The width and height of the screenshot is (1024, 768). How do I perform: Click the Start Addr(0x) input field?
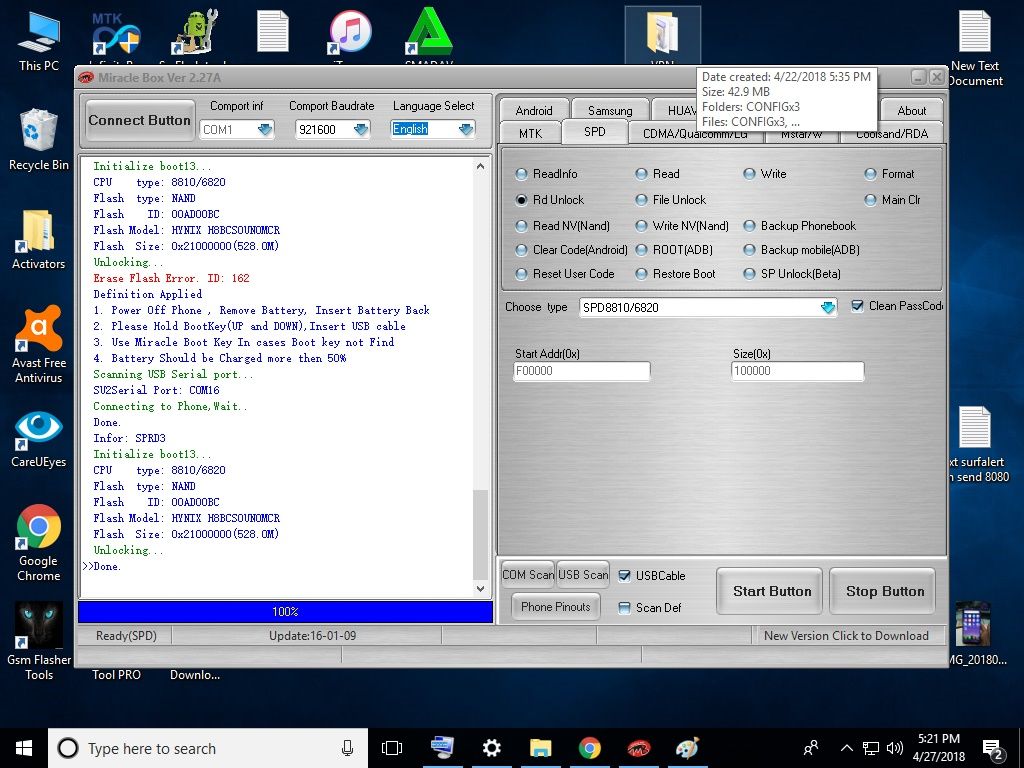click(x=582, y=371)
